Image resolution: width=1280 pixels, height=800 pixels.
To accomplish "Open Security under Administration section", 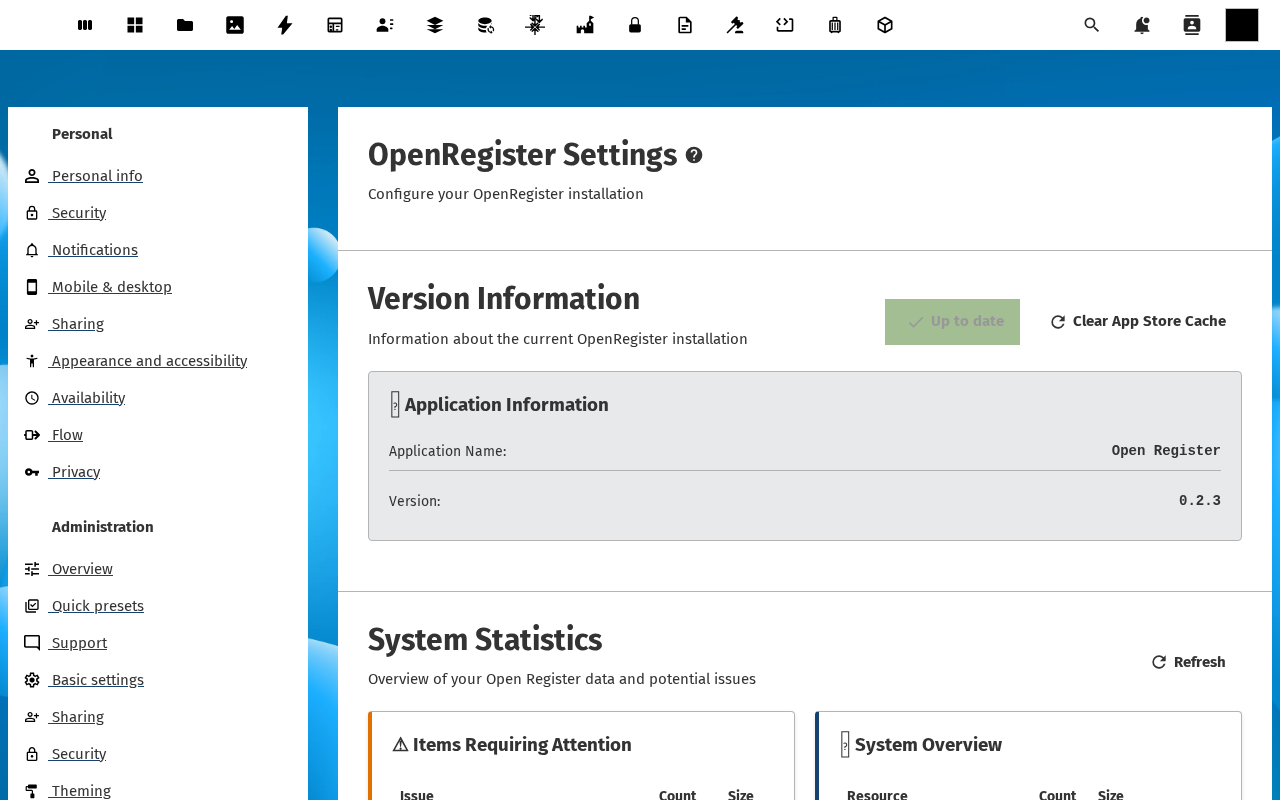I will (x=78, y=754).
